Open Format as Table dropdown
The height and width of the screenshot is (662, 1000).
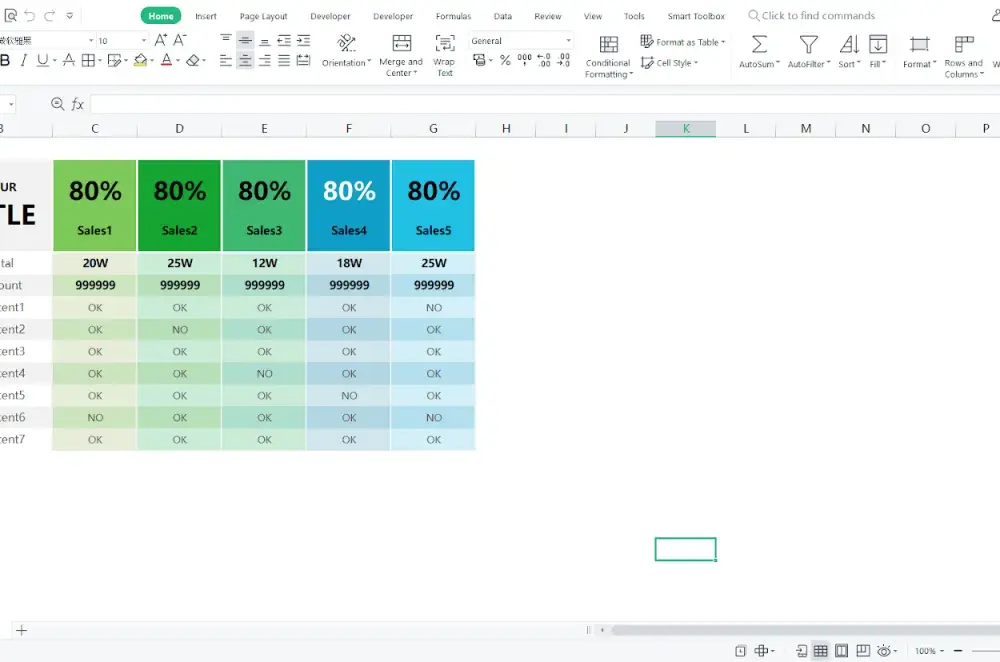683,42
